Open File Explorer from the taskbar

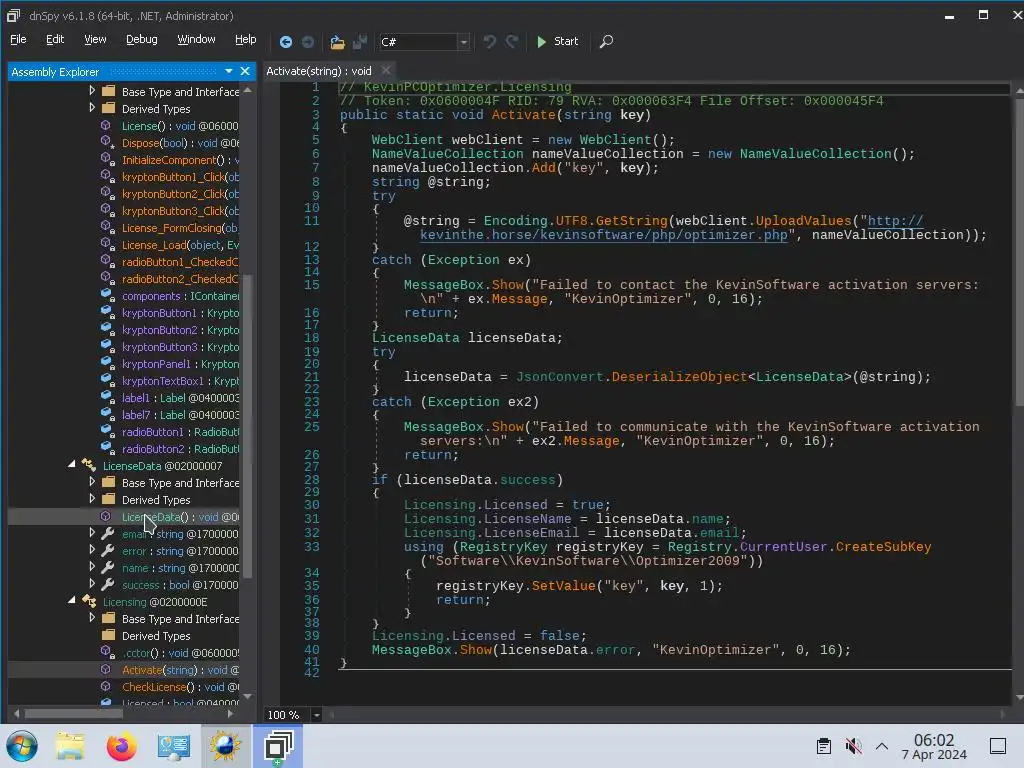[x=70, y=746]
